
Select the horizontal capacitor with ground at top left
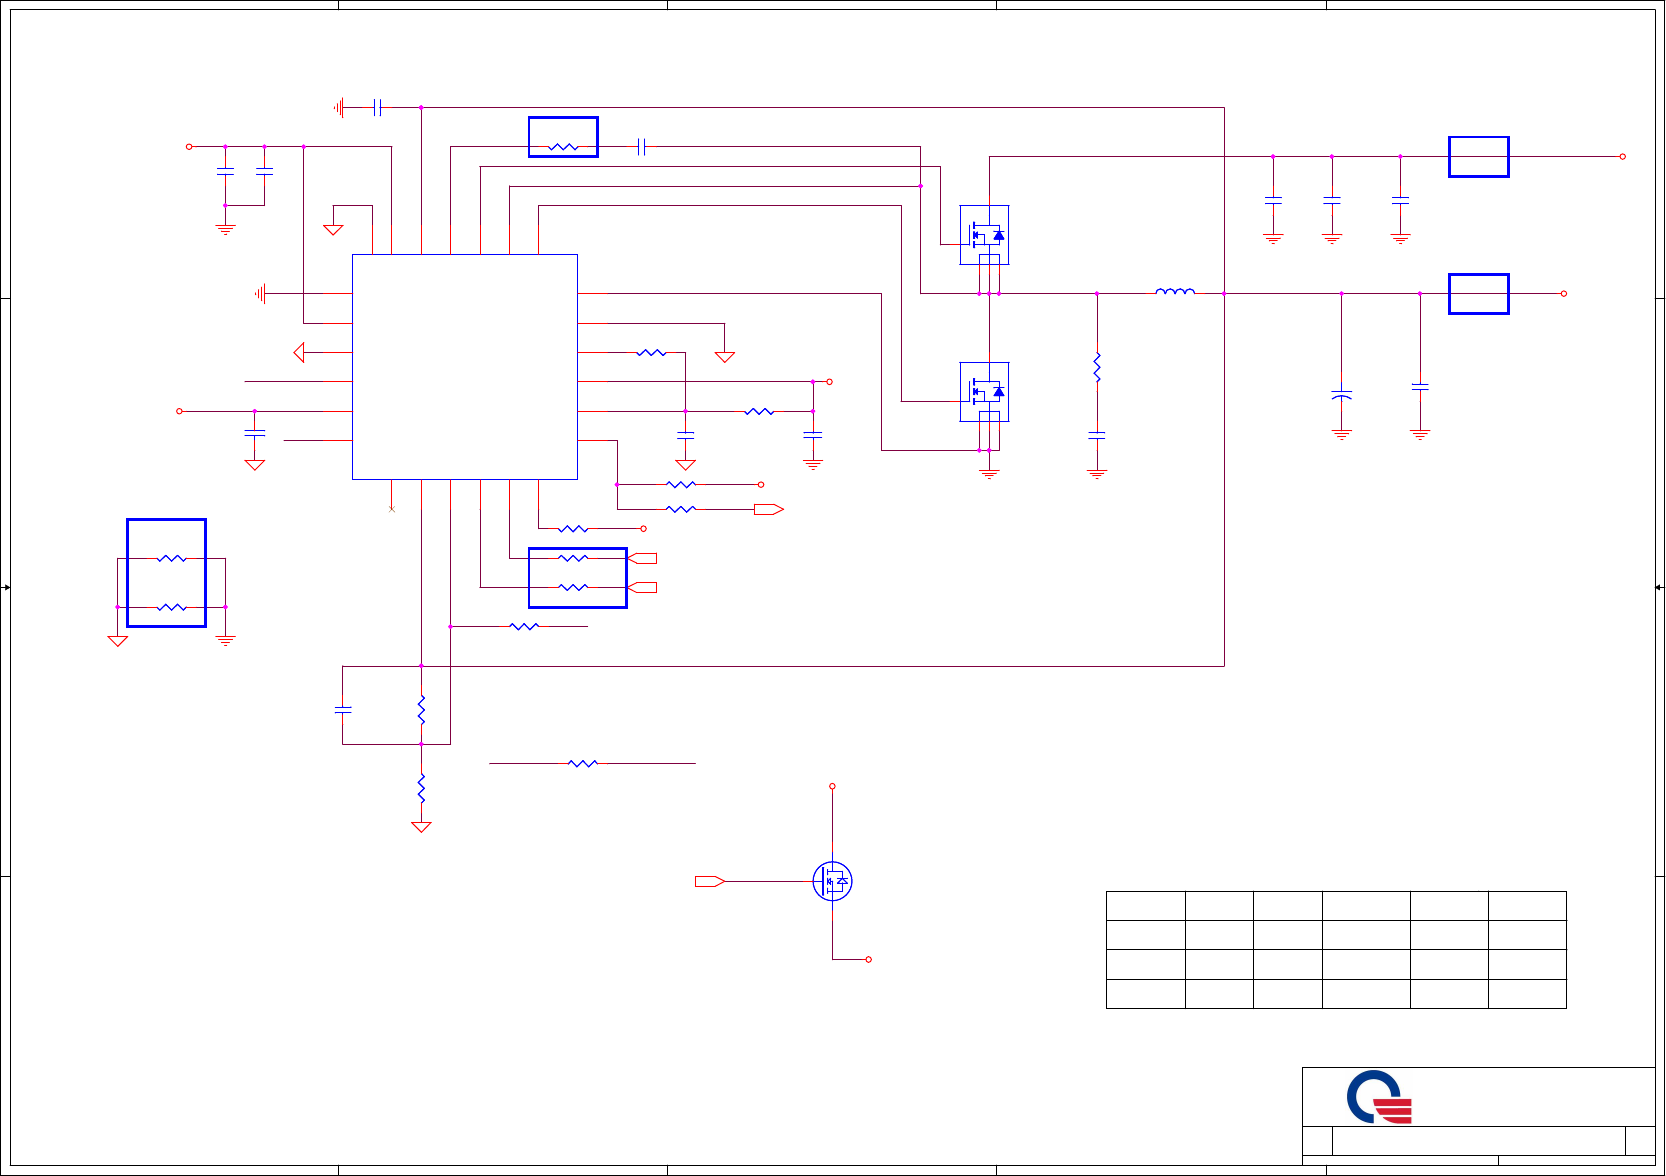pos(377,107)
